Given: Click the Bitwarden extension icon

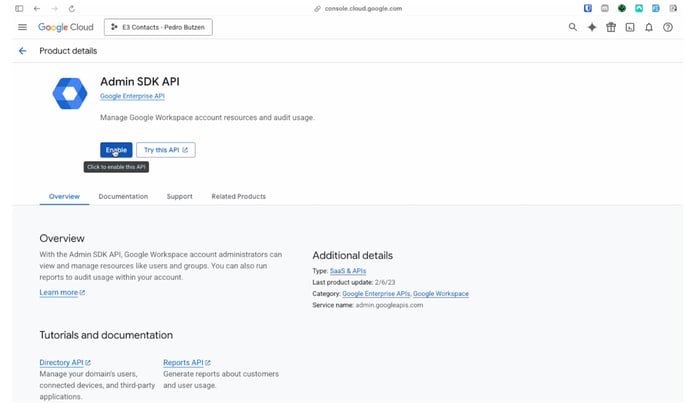Looking at the screenshot, I should [x=587, y=8].
